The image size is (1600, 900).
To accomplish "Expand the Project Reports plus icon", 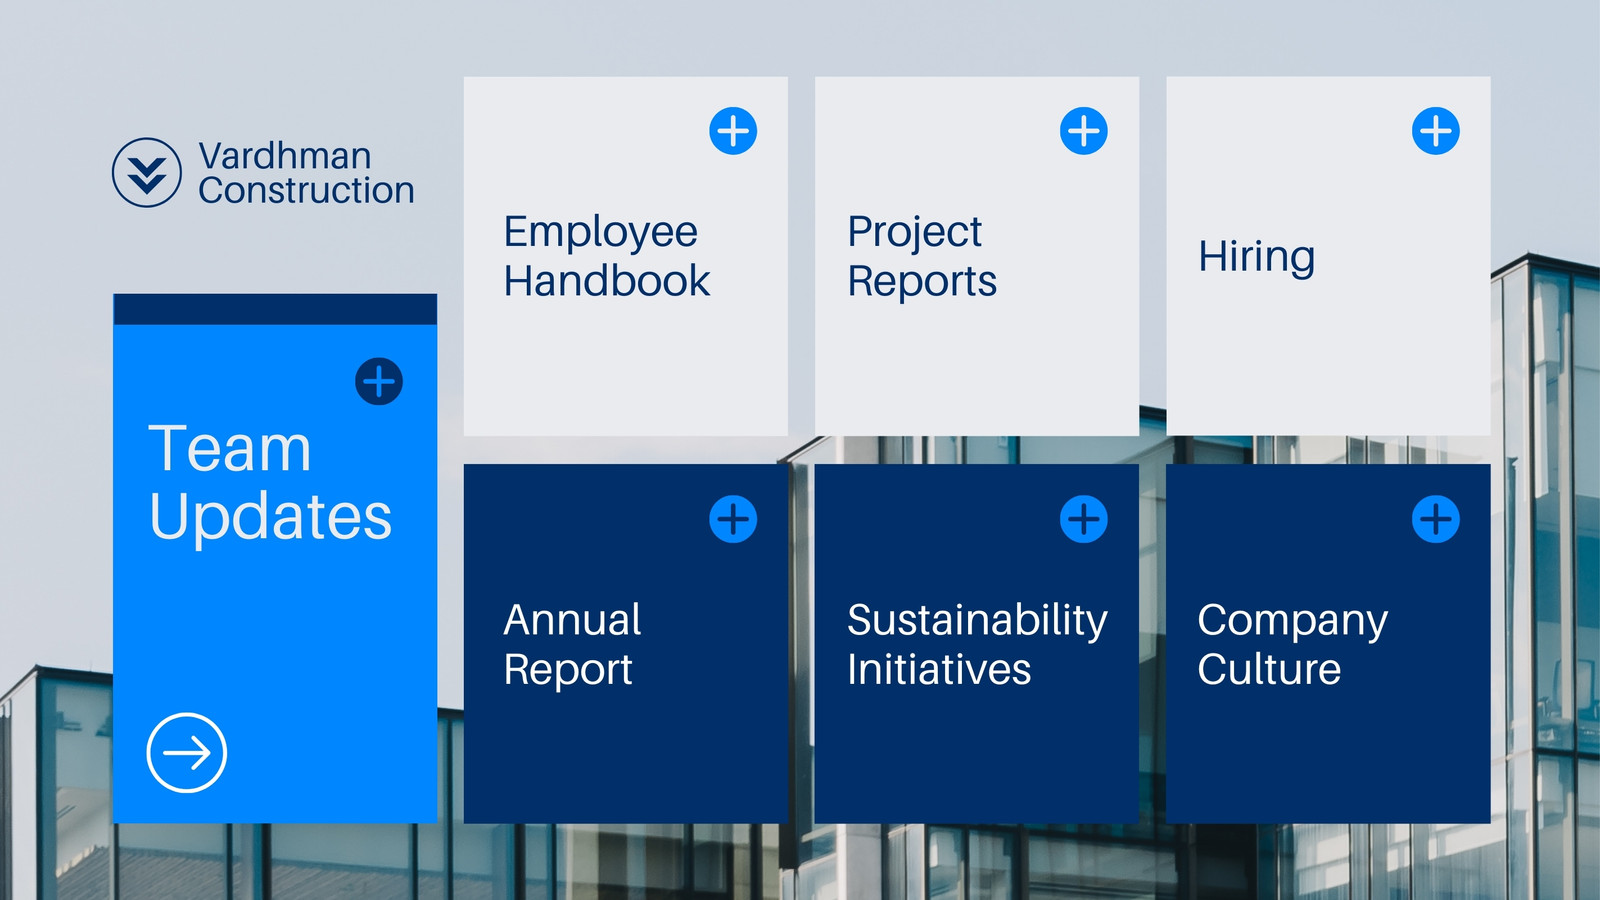I will coord(1084,131).
